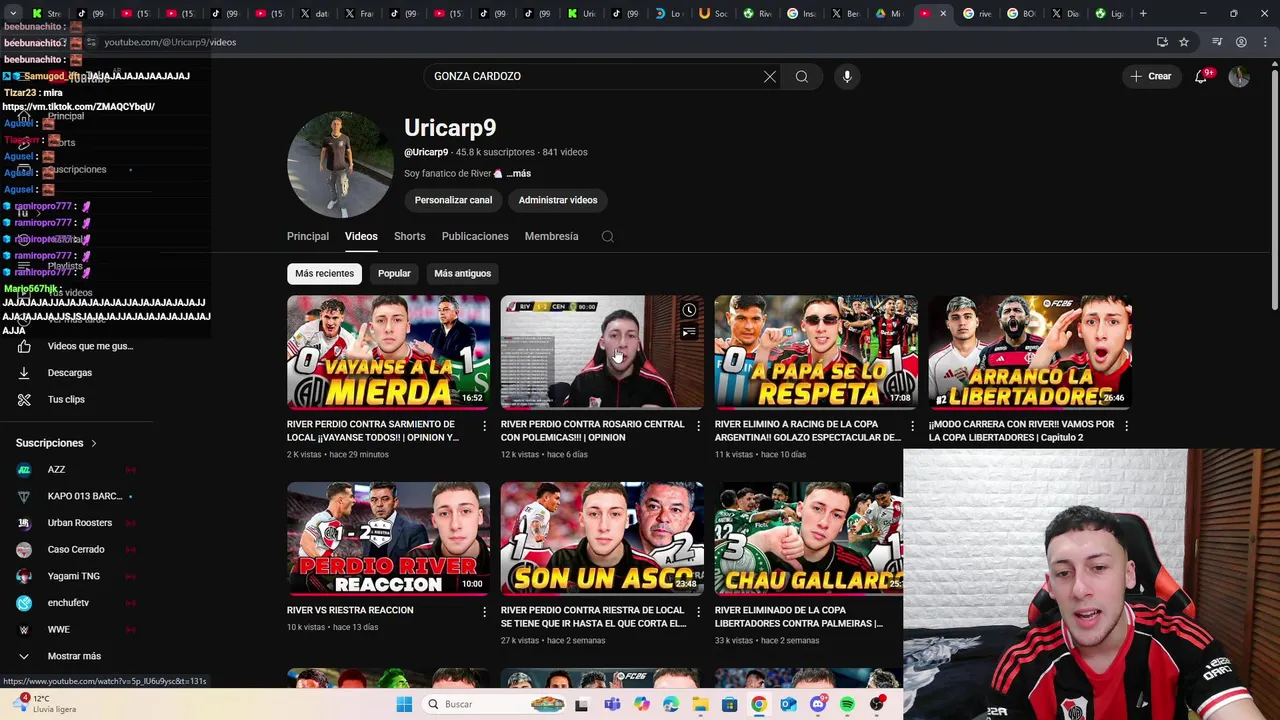Open options for Sarmiento video

(485, 426)
